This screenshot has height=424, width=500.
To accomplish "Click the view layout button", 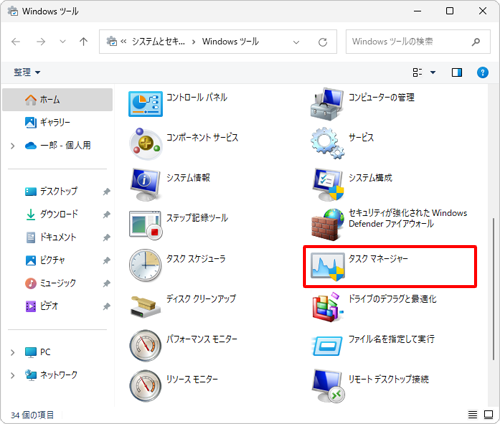I will (417, 72).
